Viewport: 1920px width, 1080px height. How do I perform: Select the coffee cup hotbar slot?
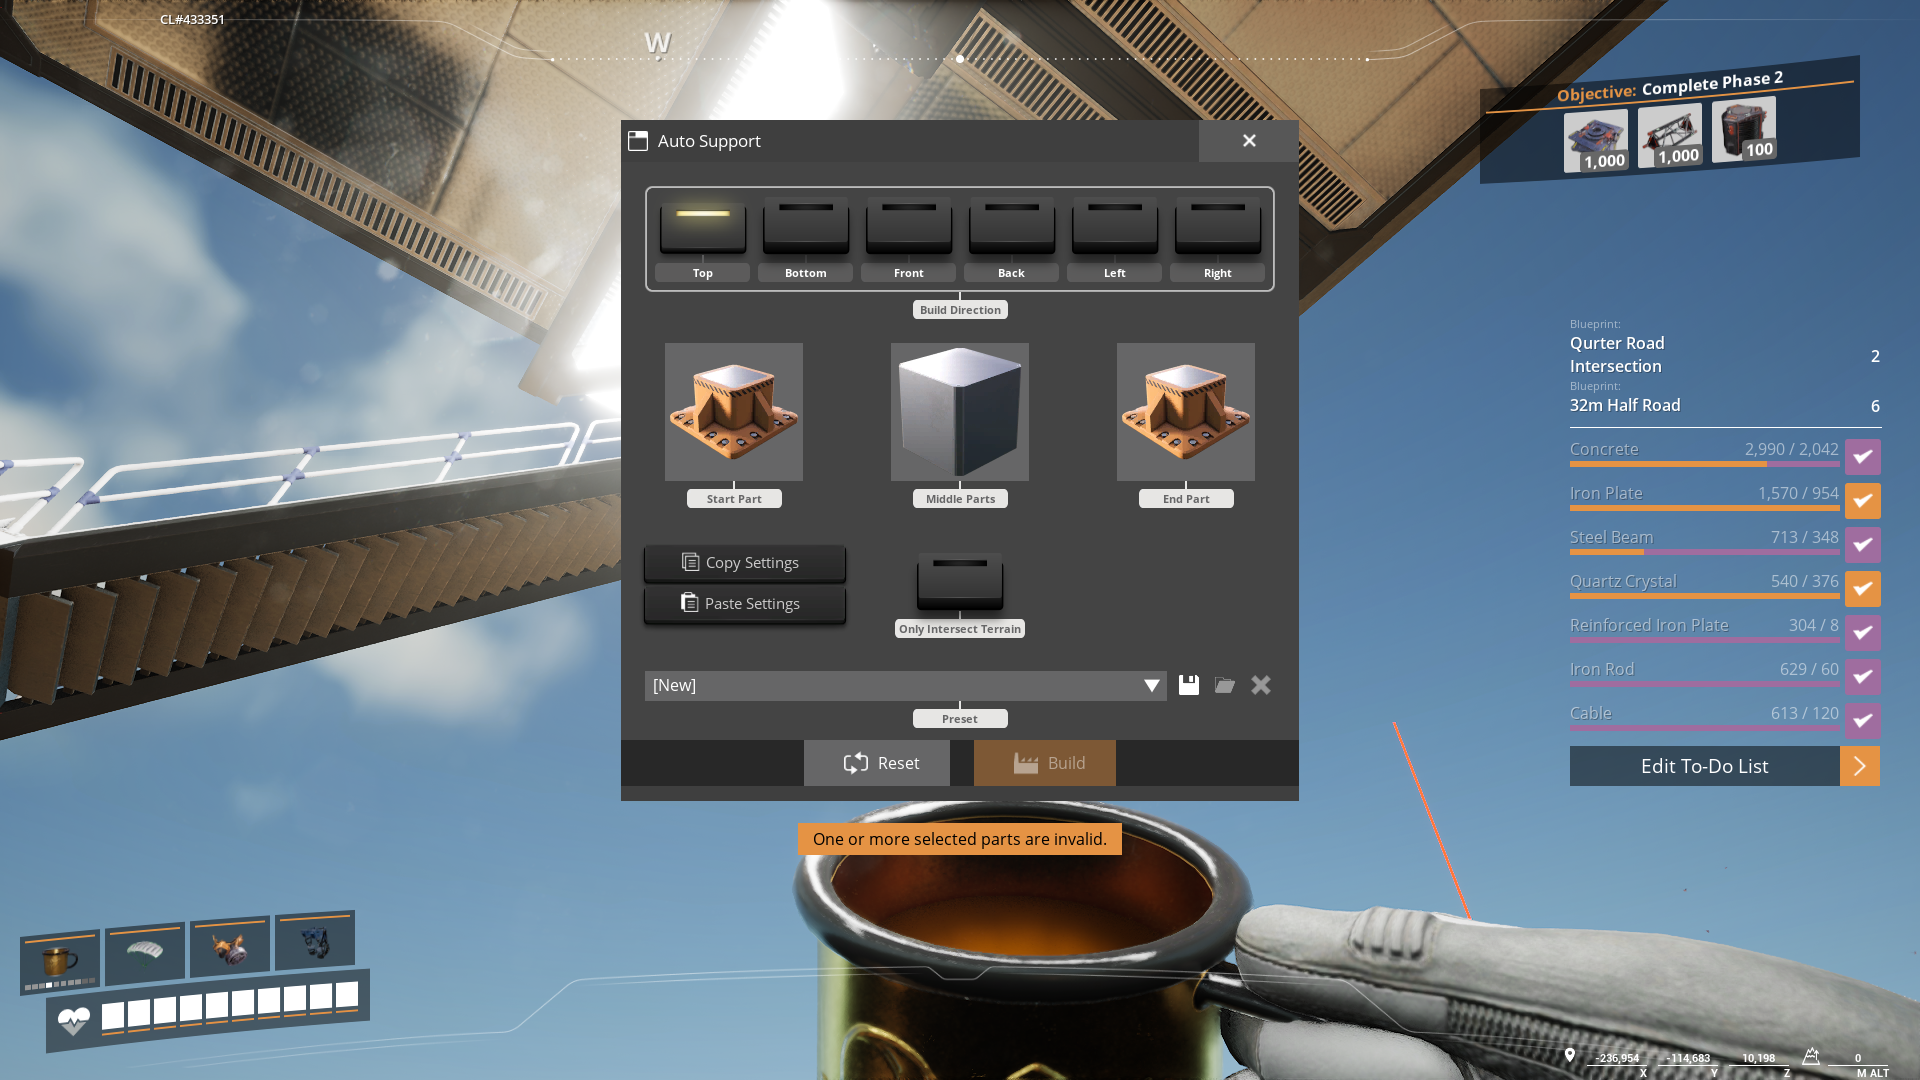tap(60, 961)
